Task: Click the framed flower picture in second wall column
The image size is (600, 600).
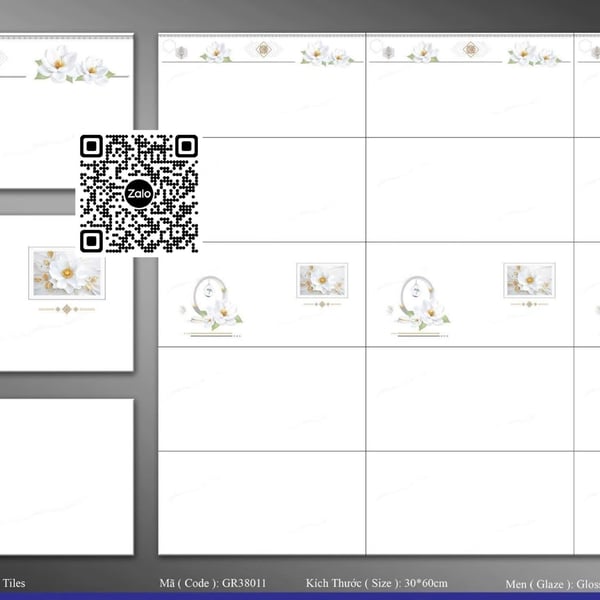Action: point(529,280)
